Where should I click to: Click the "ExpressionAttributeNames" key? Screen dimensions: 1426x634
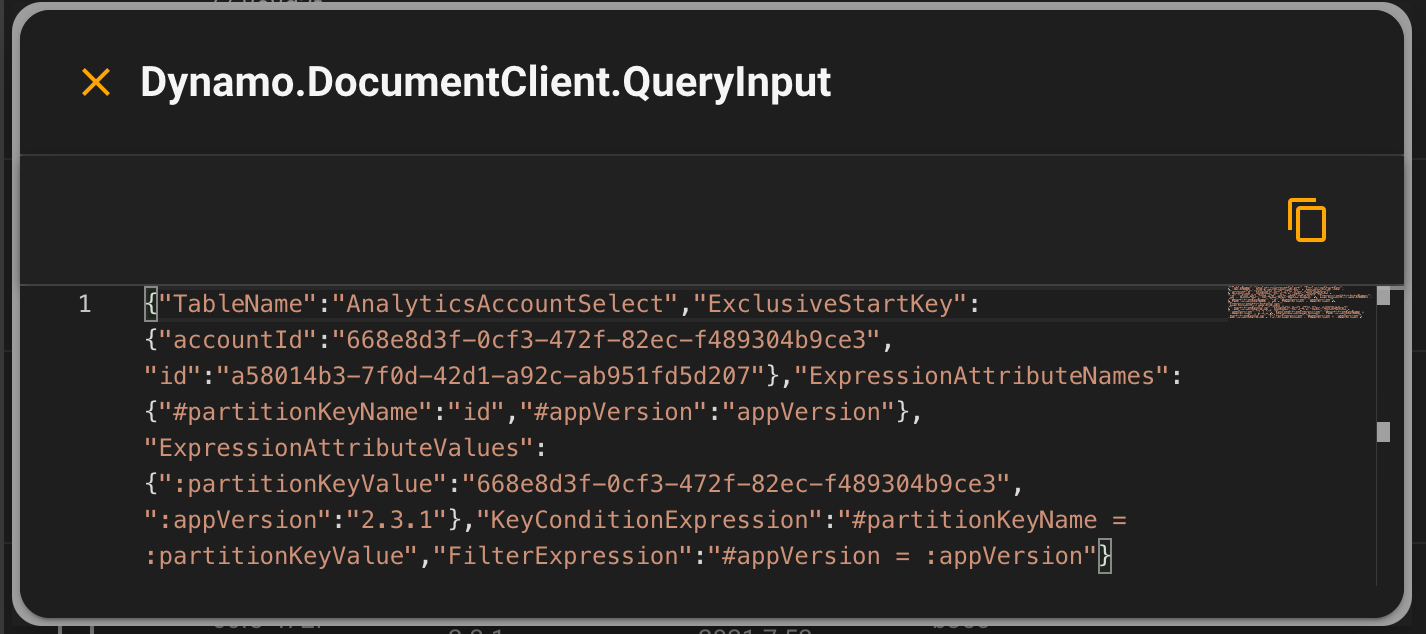983,376
